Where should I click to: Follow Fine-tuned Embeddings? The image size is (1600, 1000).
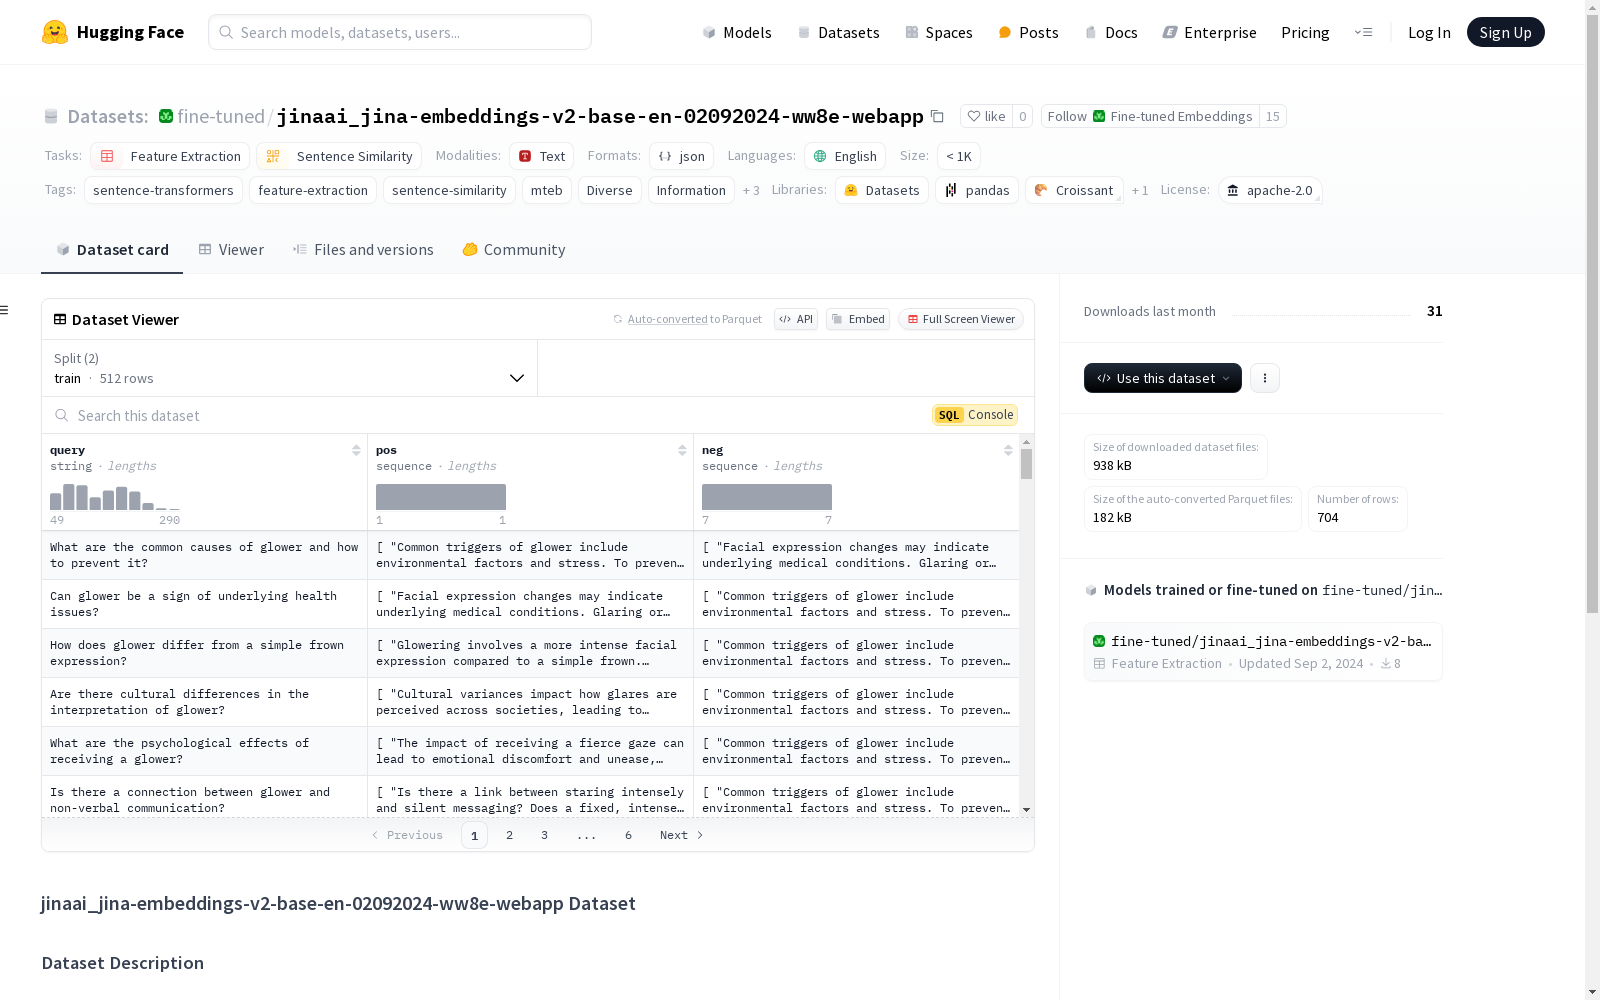1150,116
